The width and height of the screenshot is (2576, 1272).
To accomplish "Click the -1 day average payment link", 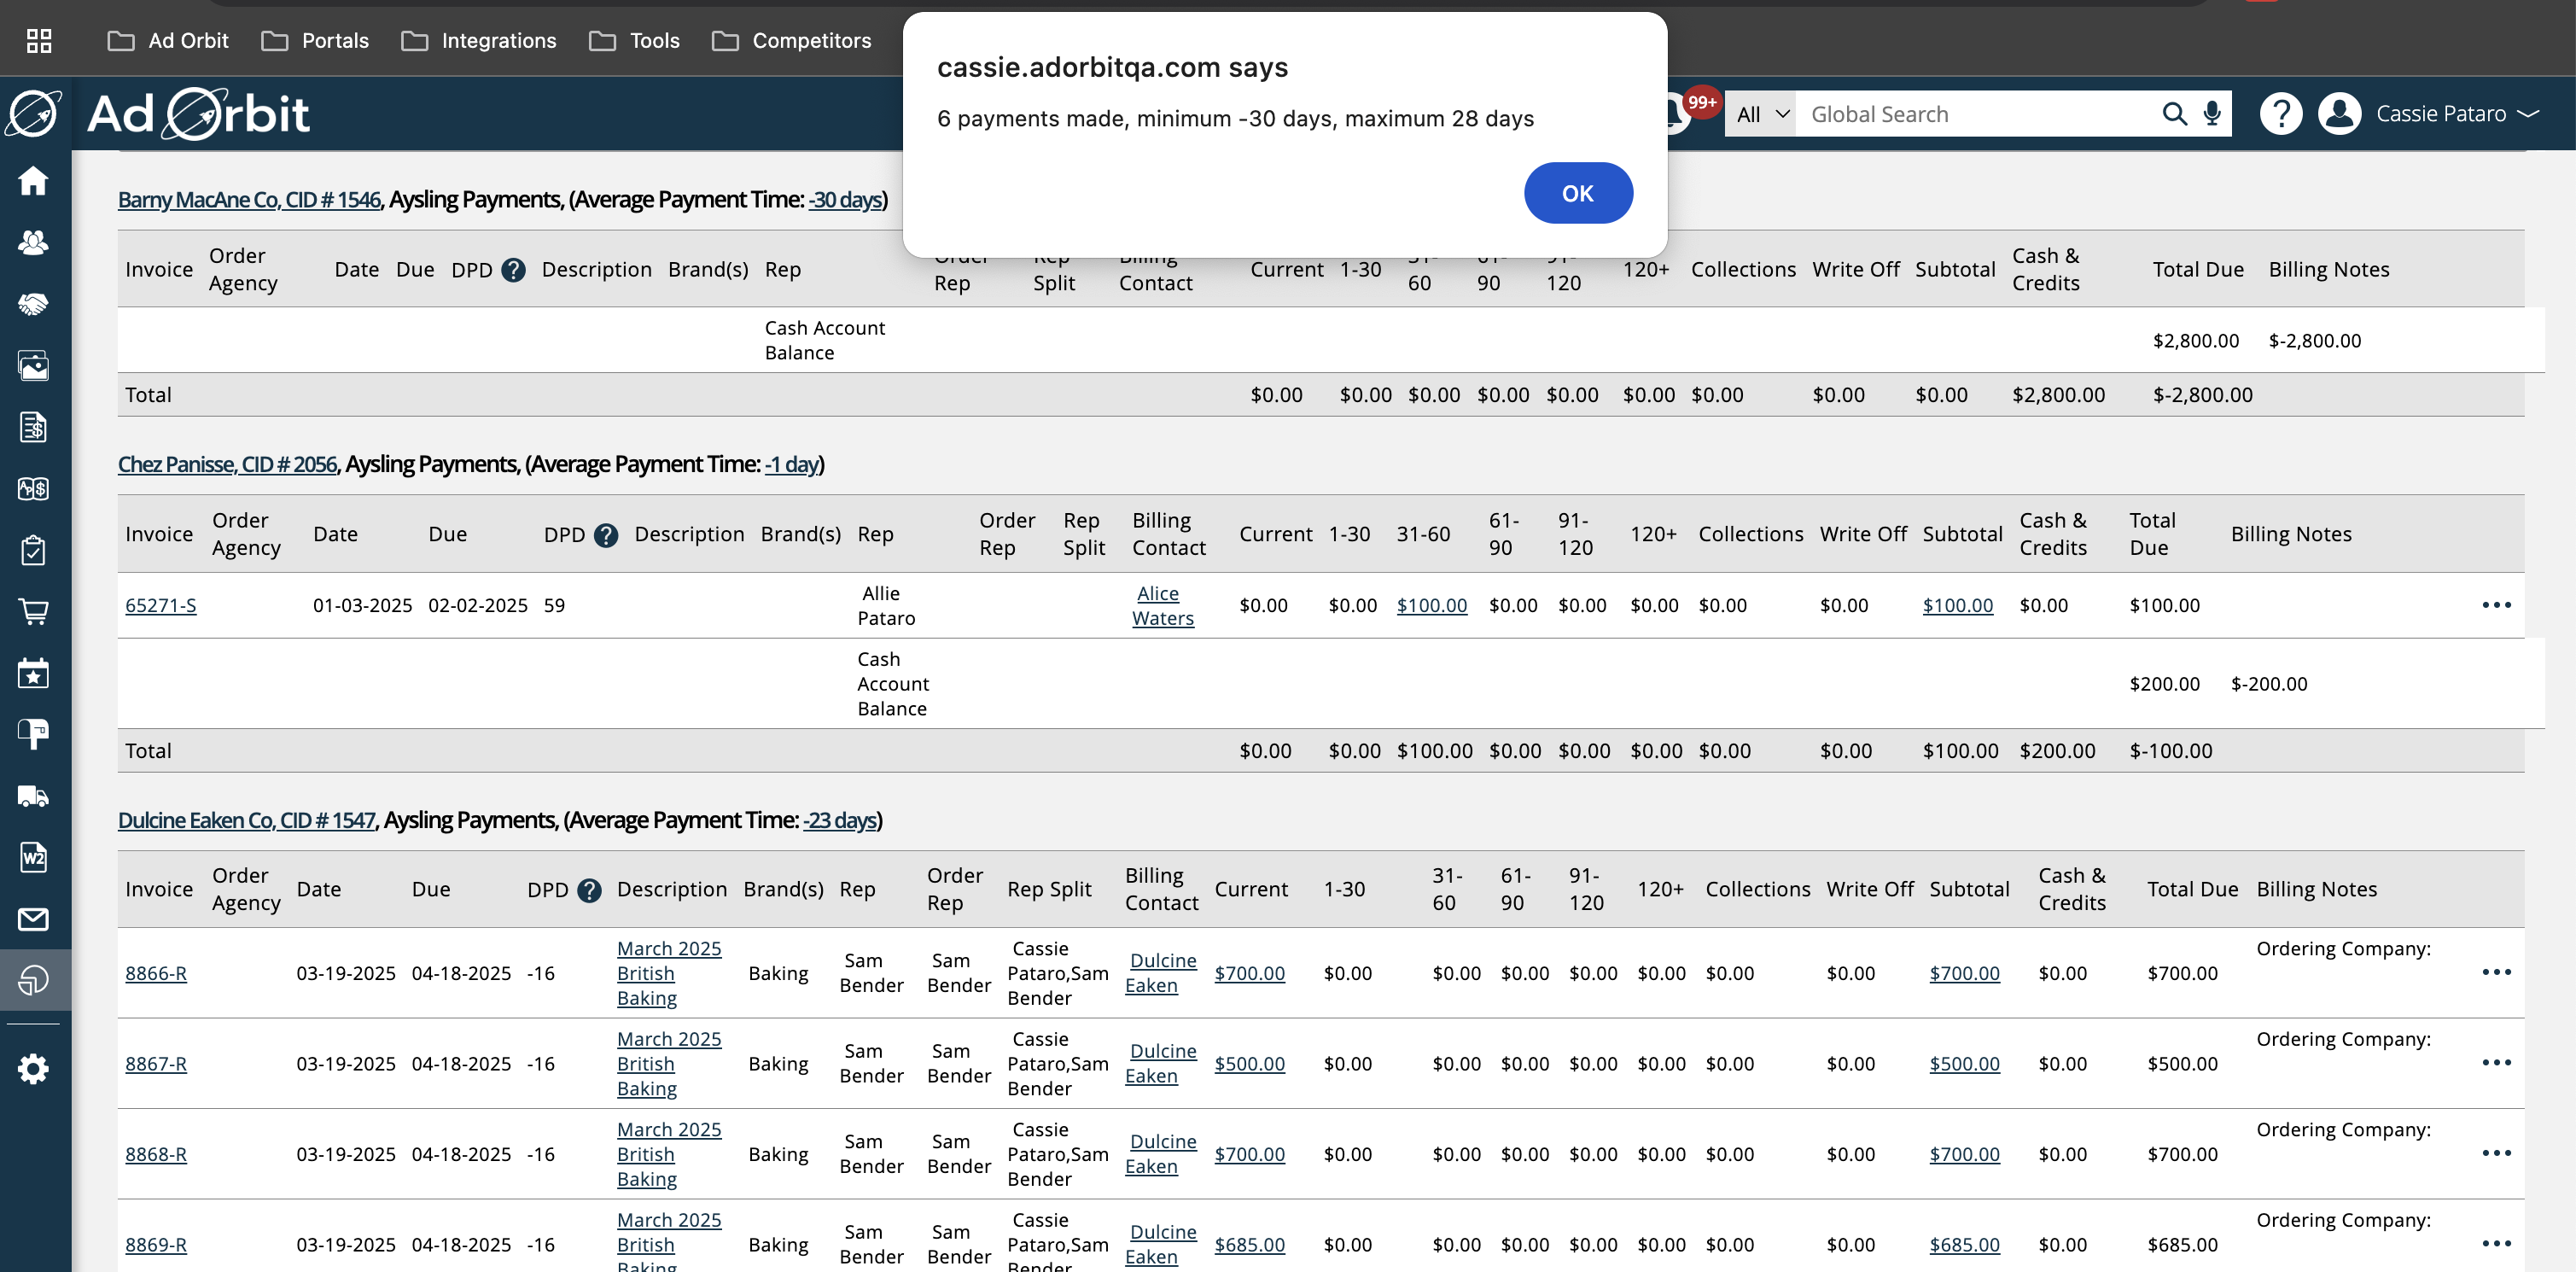I will pyautogui.click(x=791, y=465).
